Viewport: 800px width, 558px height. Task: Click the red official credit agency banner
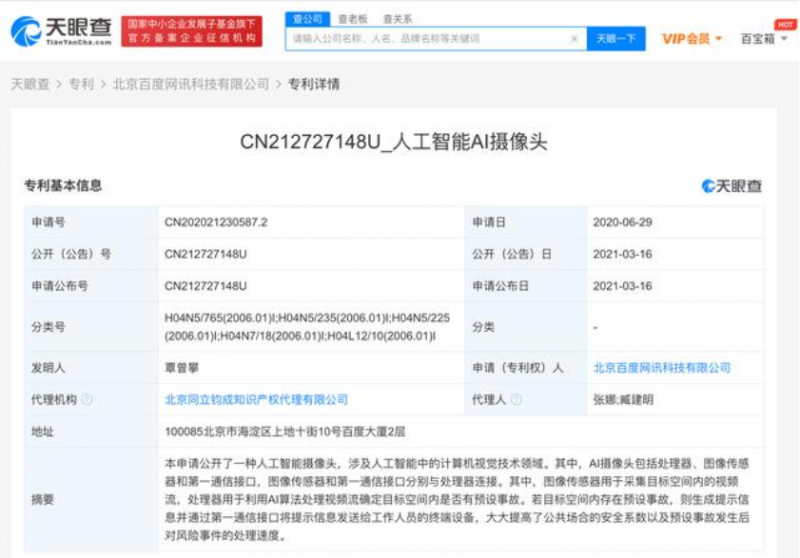click(x=192, y=31)
